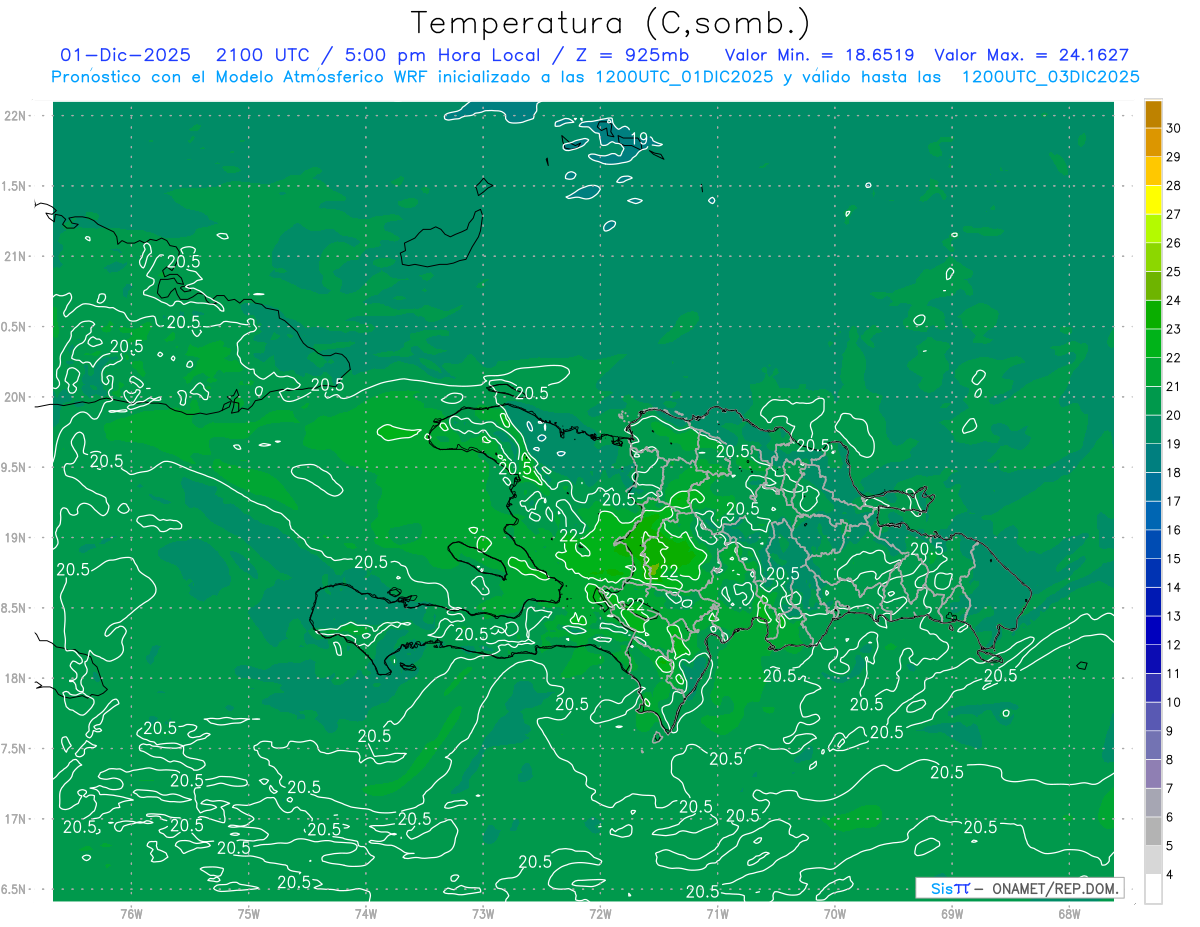Image resolution: width=1200 pixels, height=927 pixels.
Task: Click the '76W' longitude label
Action: 131,913
